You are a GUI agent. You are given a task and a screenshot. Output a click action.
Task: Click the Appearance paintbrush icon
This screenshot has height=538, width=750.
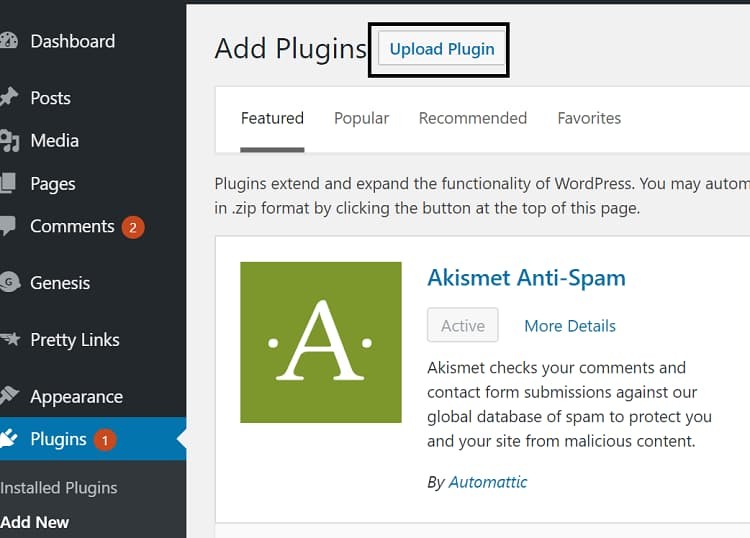click(x=9, y=396)
